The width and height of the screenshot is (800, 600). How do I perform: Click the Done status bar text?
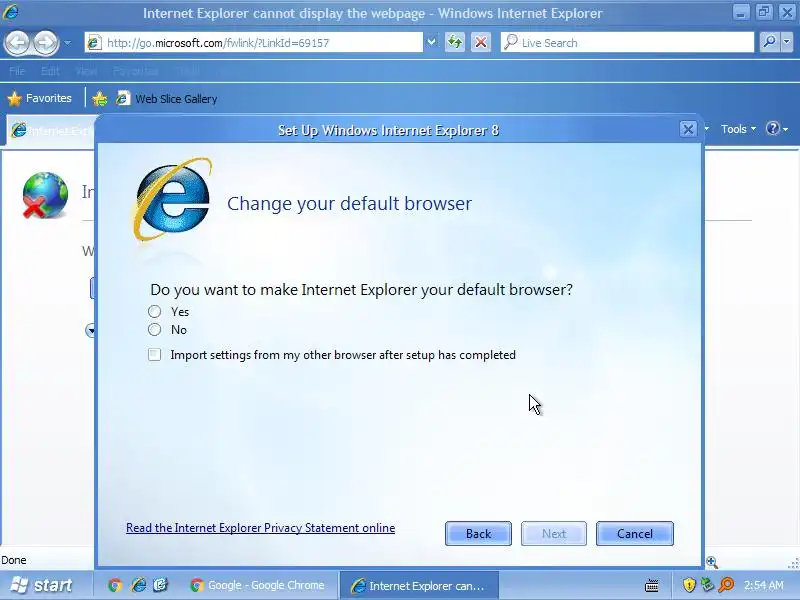(x=14, y=560)
